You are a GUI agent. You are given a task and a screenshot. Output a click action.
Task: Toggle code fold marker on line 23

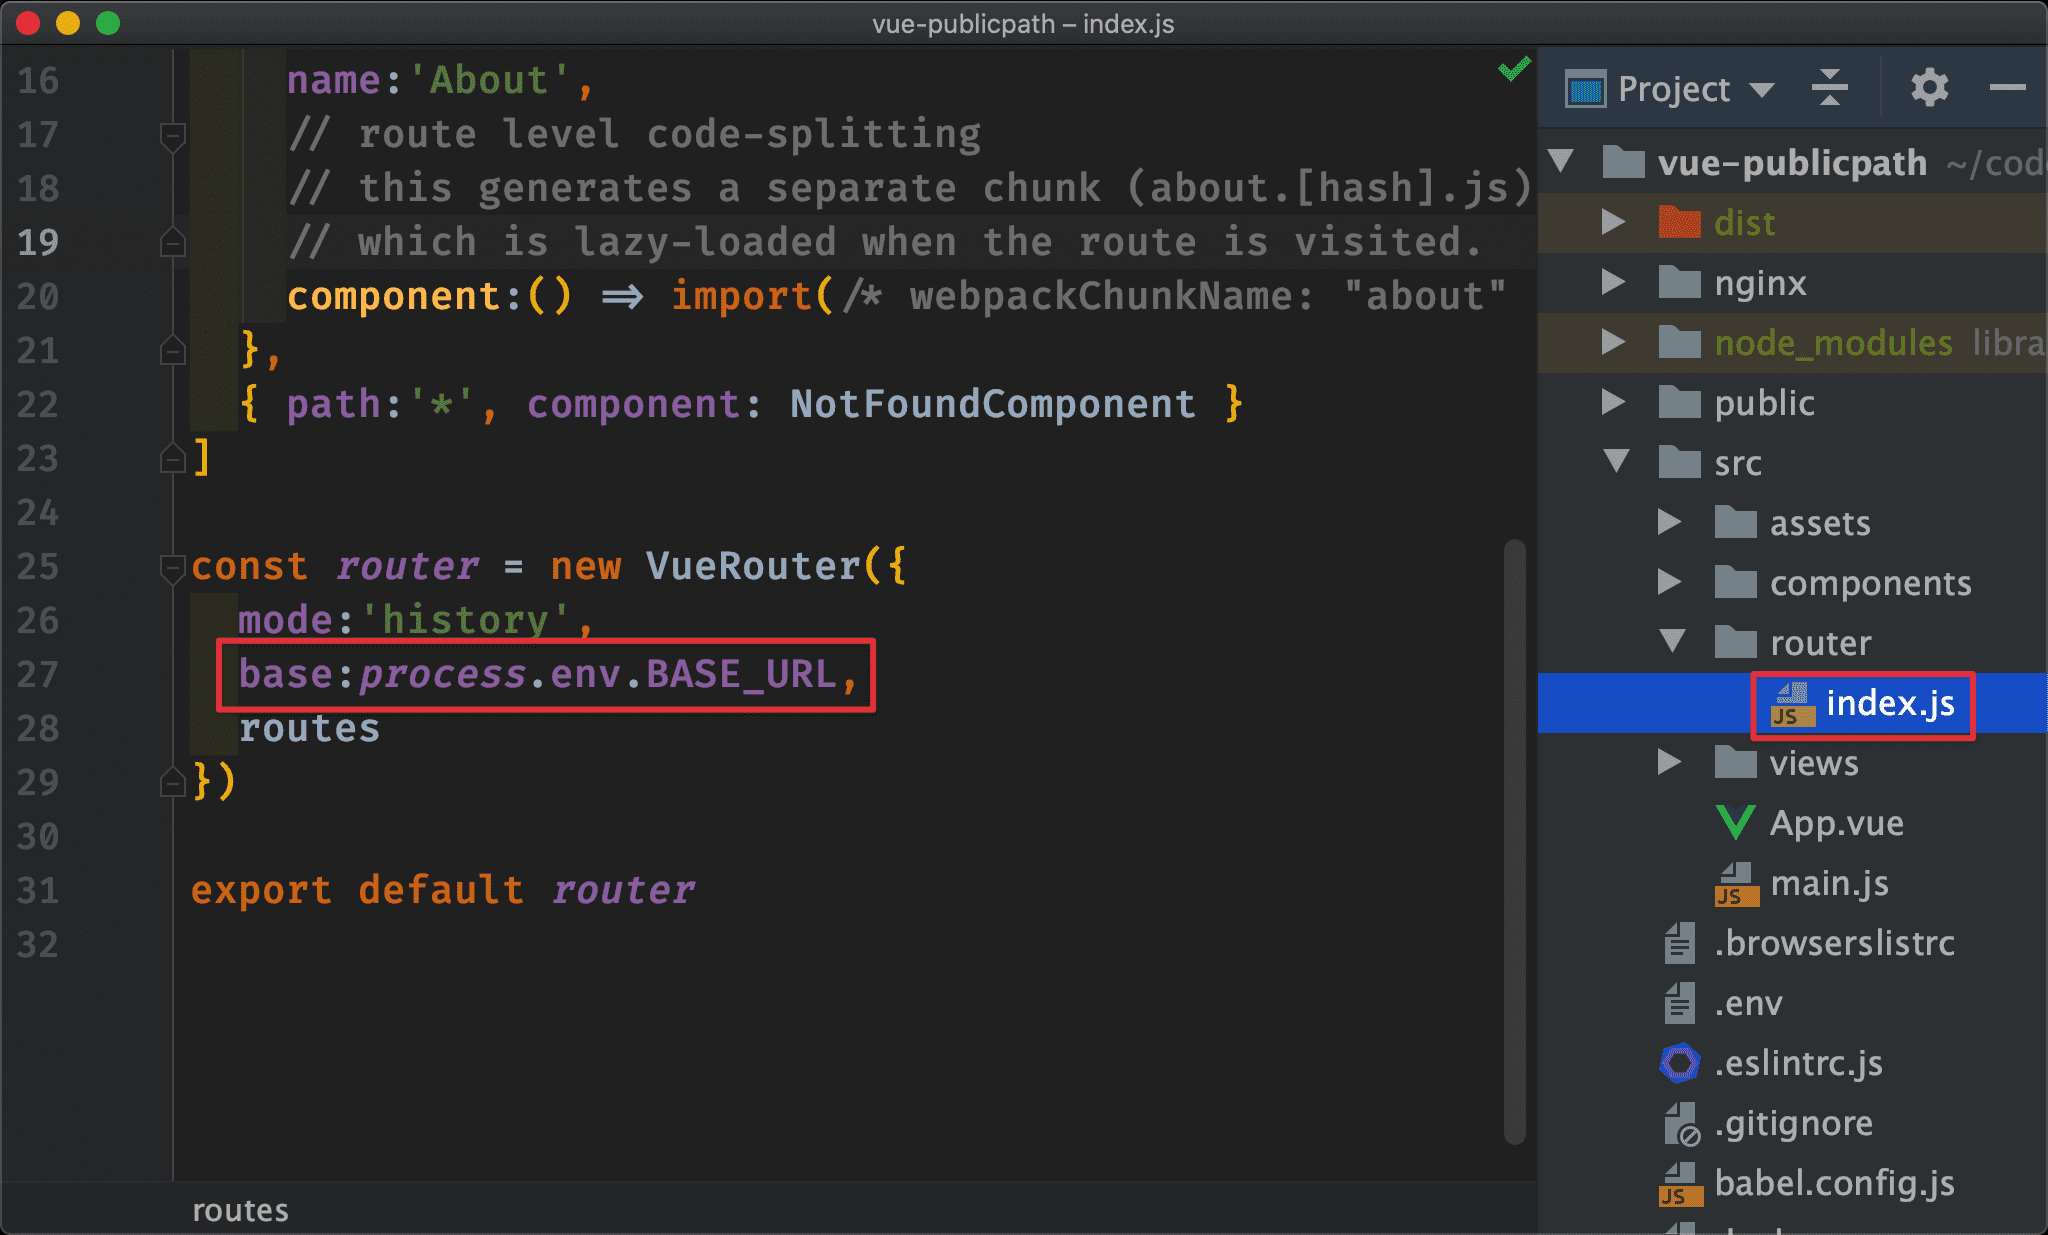172,458
